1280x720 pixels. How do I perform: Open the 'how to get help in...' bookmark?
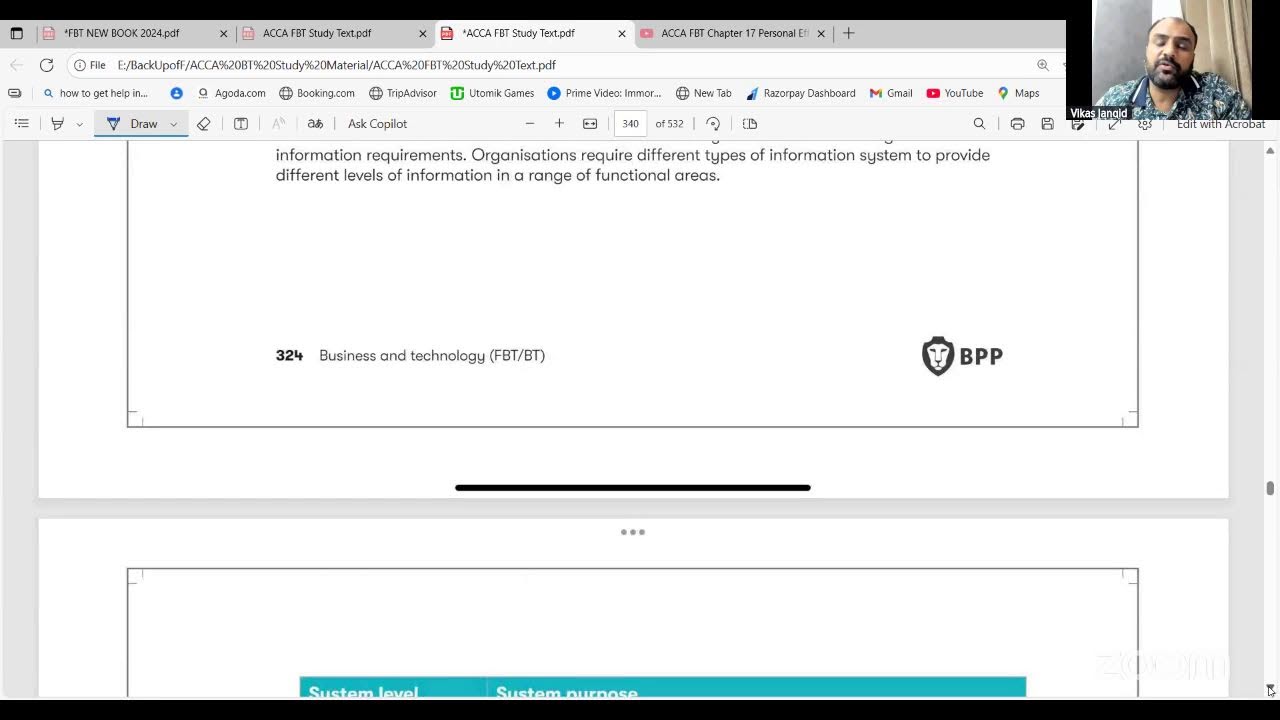(95, 93)
